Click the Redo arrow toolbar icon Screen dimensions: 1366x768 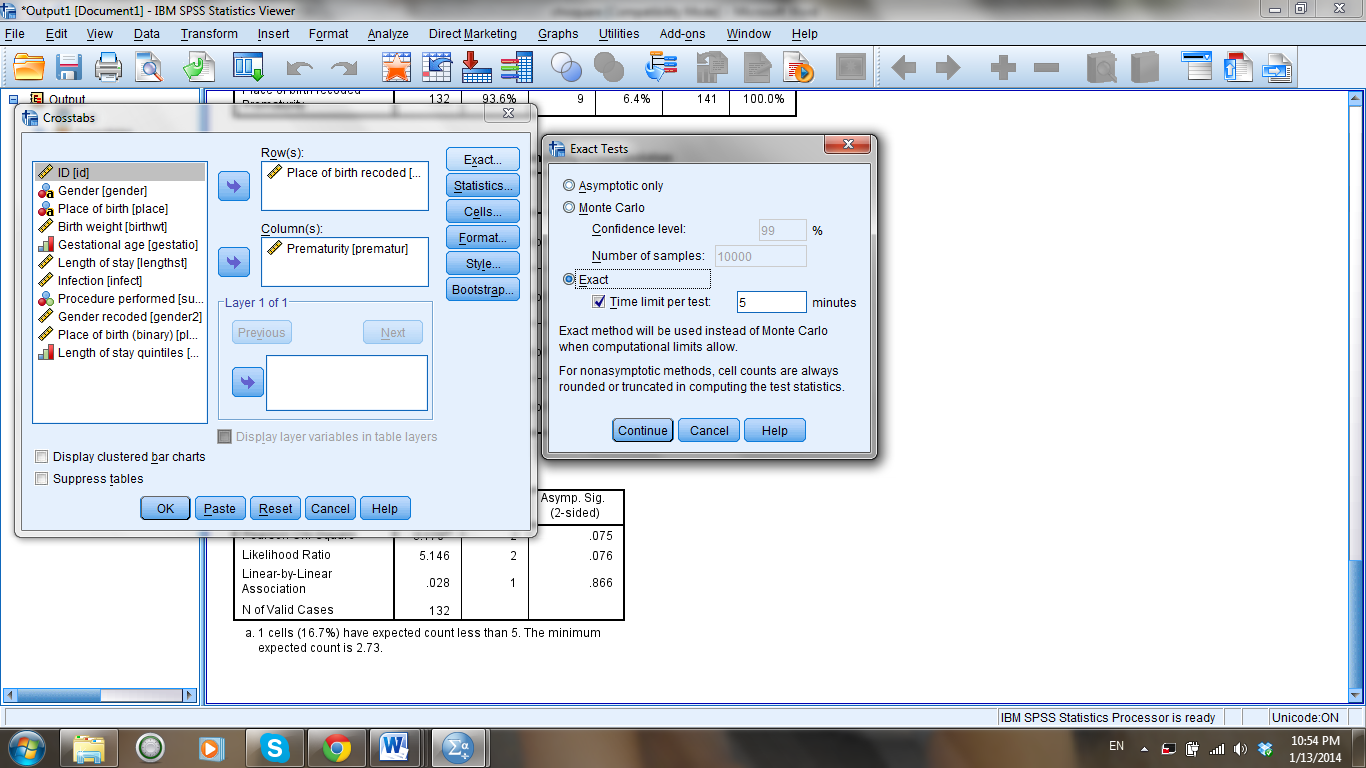(344, 68)
